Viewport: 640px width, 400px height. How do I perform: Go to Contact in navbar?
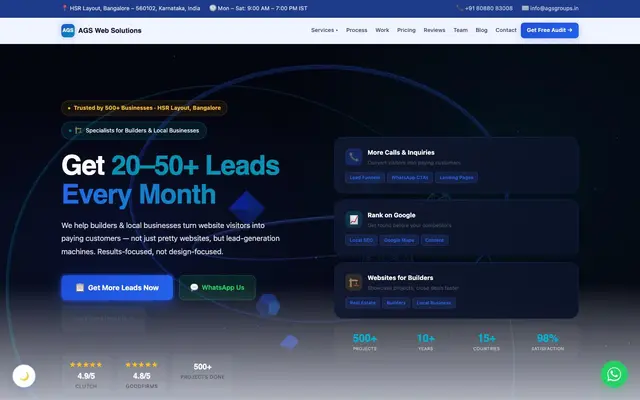point(506,30)
